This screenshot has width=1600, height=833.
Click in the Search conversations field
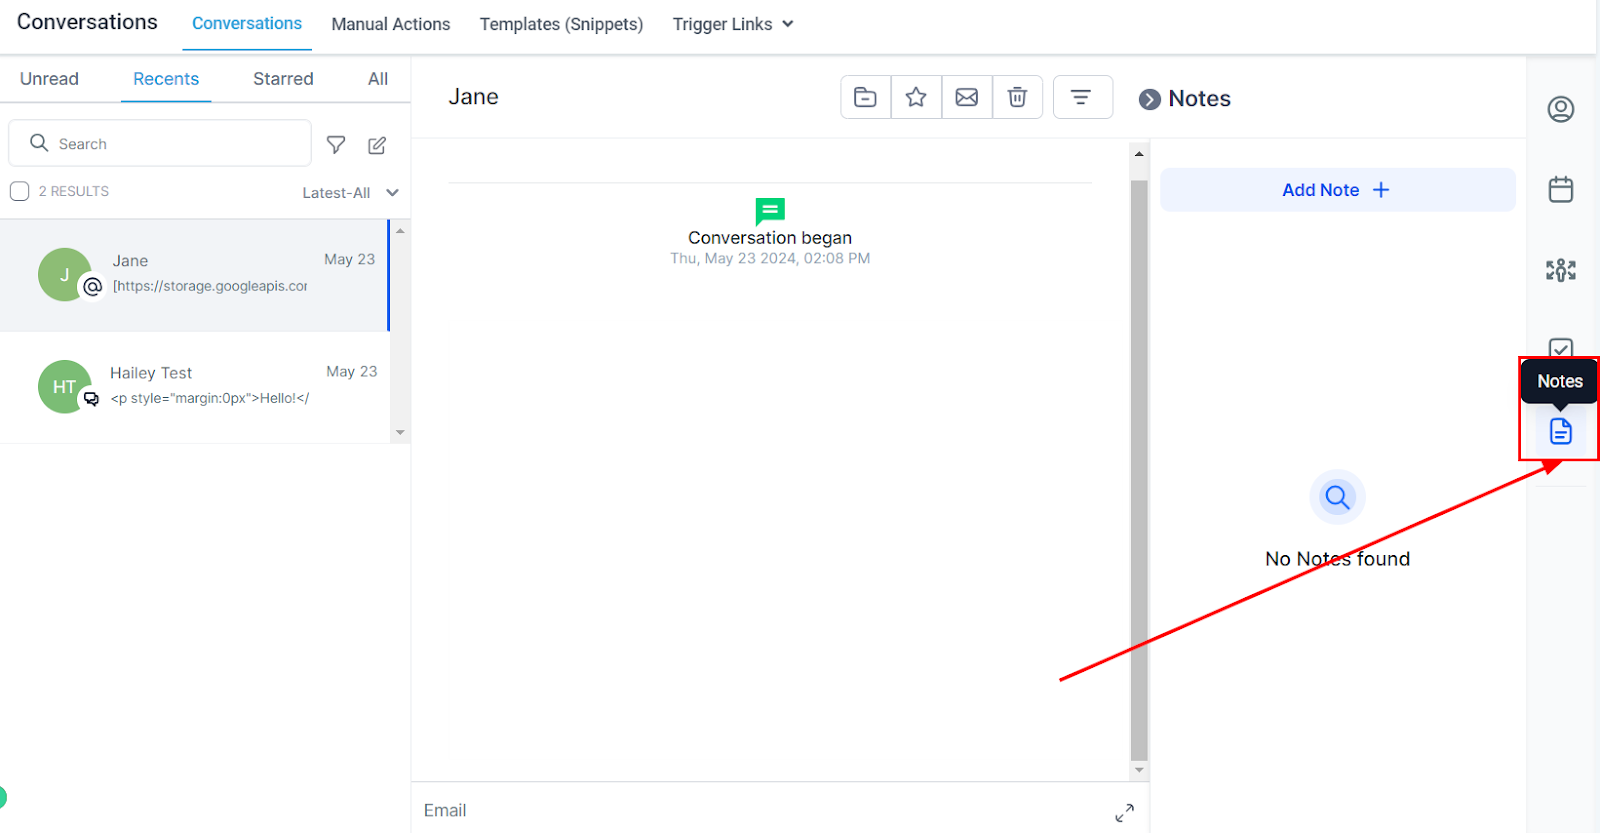160,143
